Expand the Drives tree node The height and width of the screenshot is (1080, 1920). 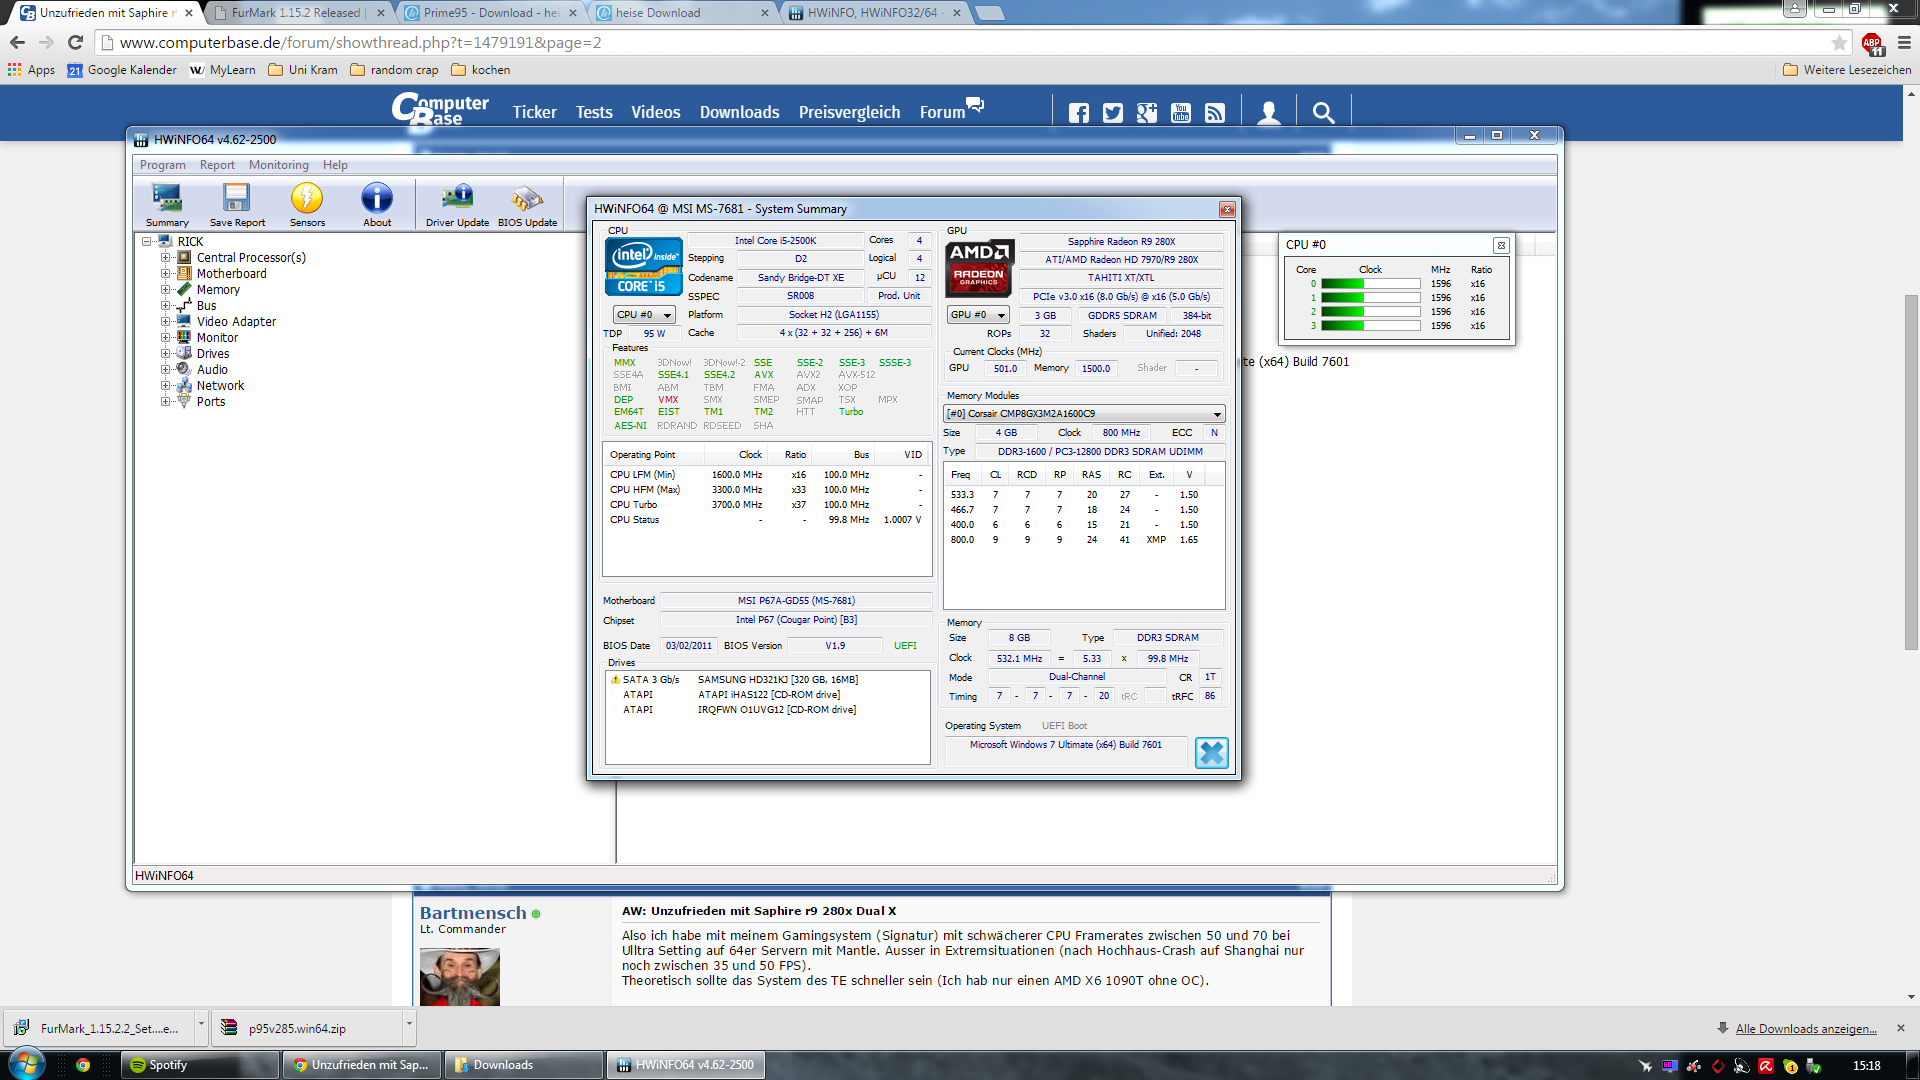tap(166, 354)
